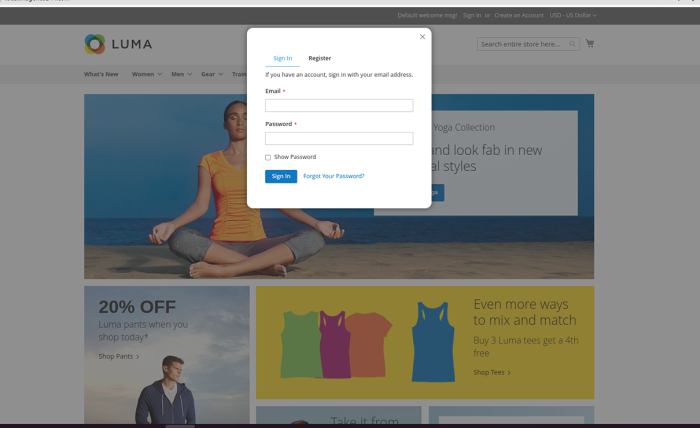The image size is (700, 428).
Task: Close the sign-in popup with the X
Action: click(x=422, y=37)
